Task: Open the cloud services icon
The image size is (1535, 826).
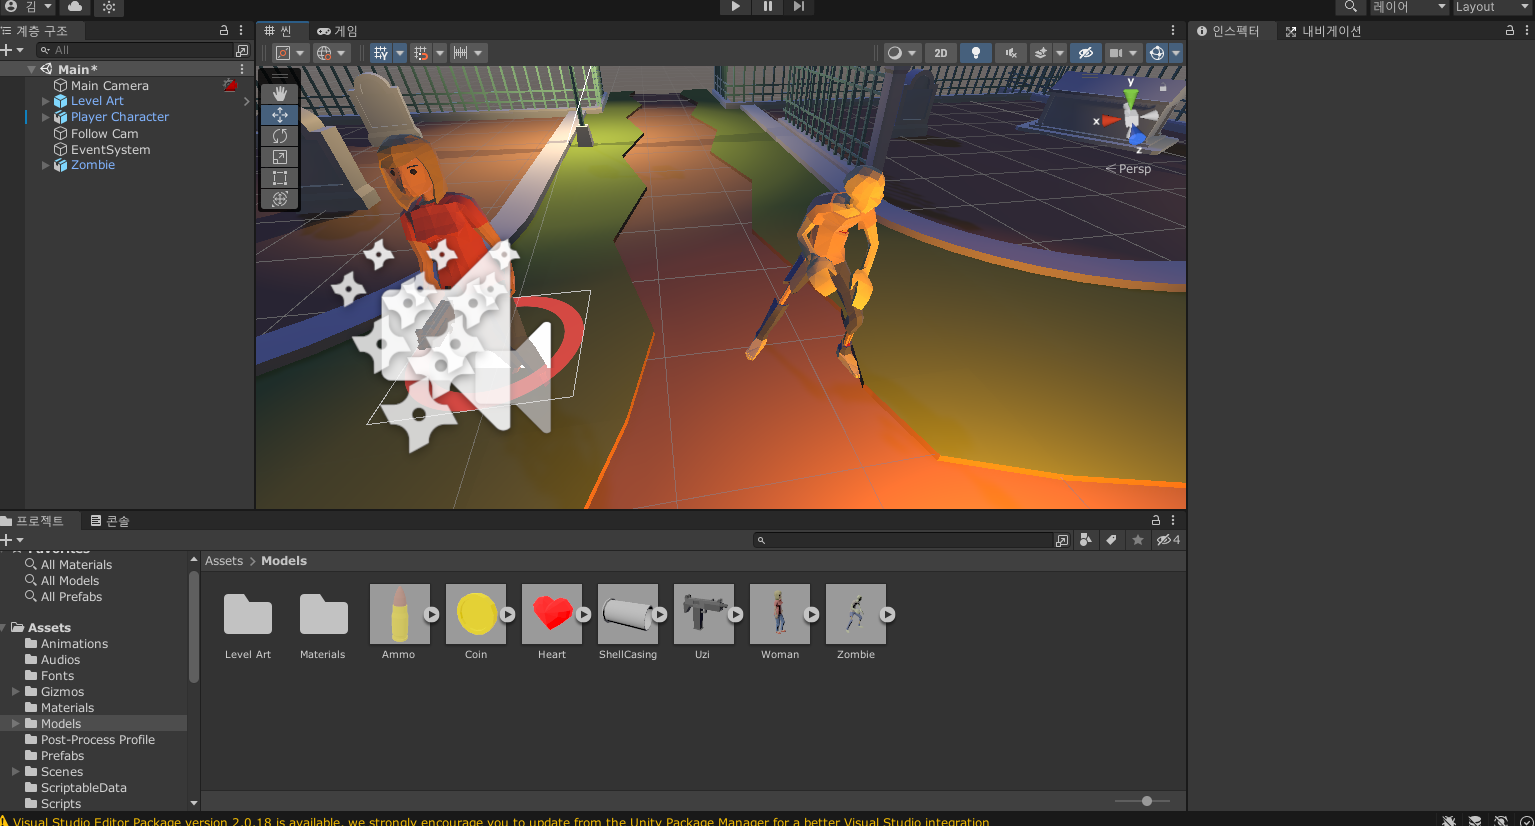Action: tap(75, 7)
